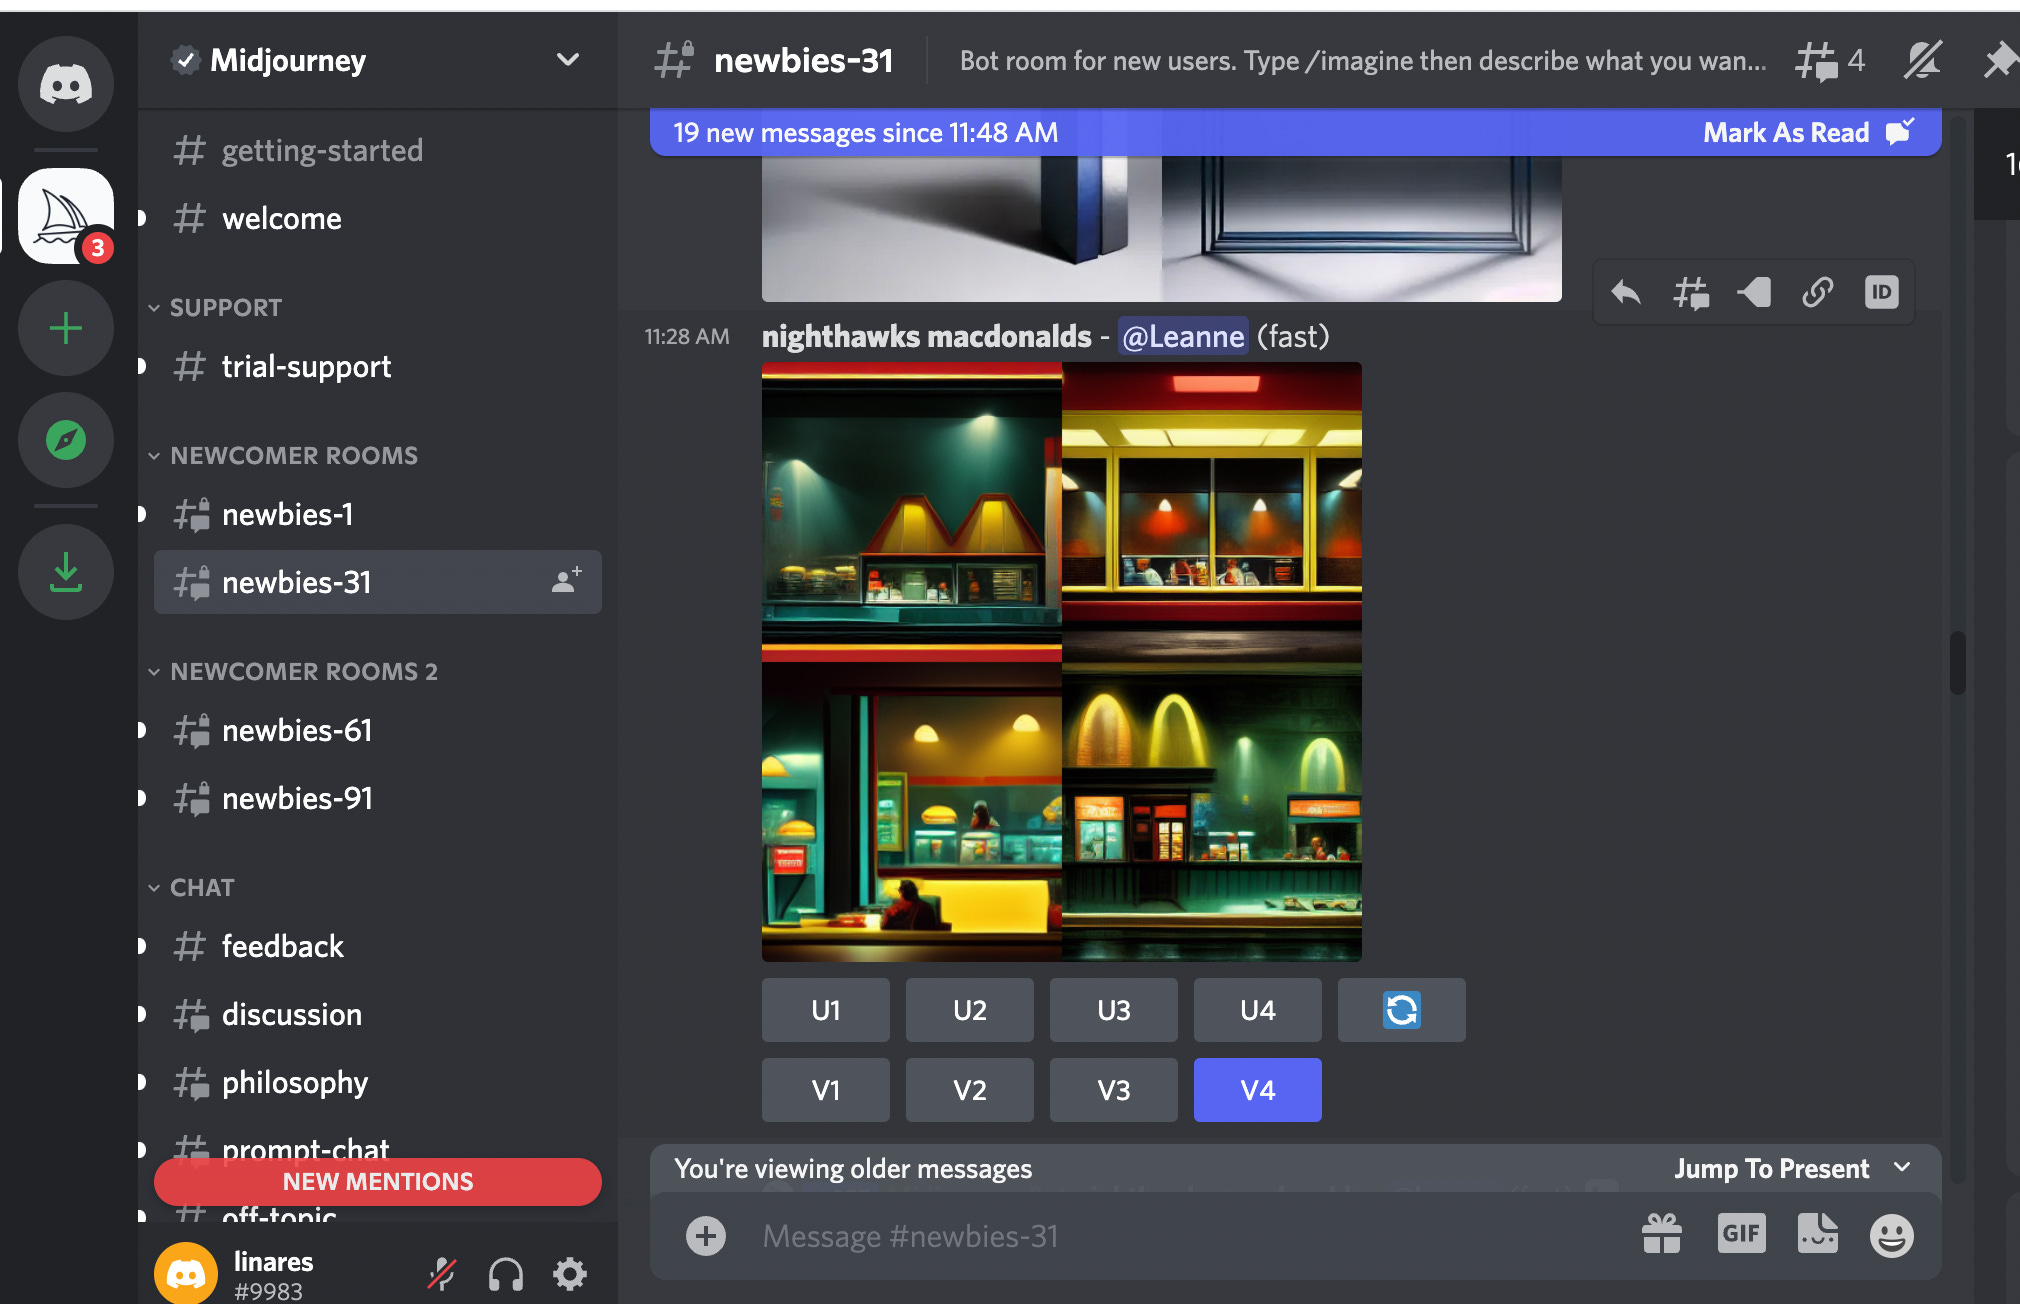Open the feedback channel
The width and height of the screenshot is (2020, 1304).
pyautogui.click(x=378, y=946)
